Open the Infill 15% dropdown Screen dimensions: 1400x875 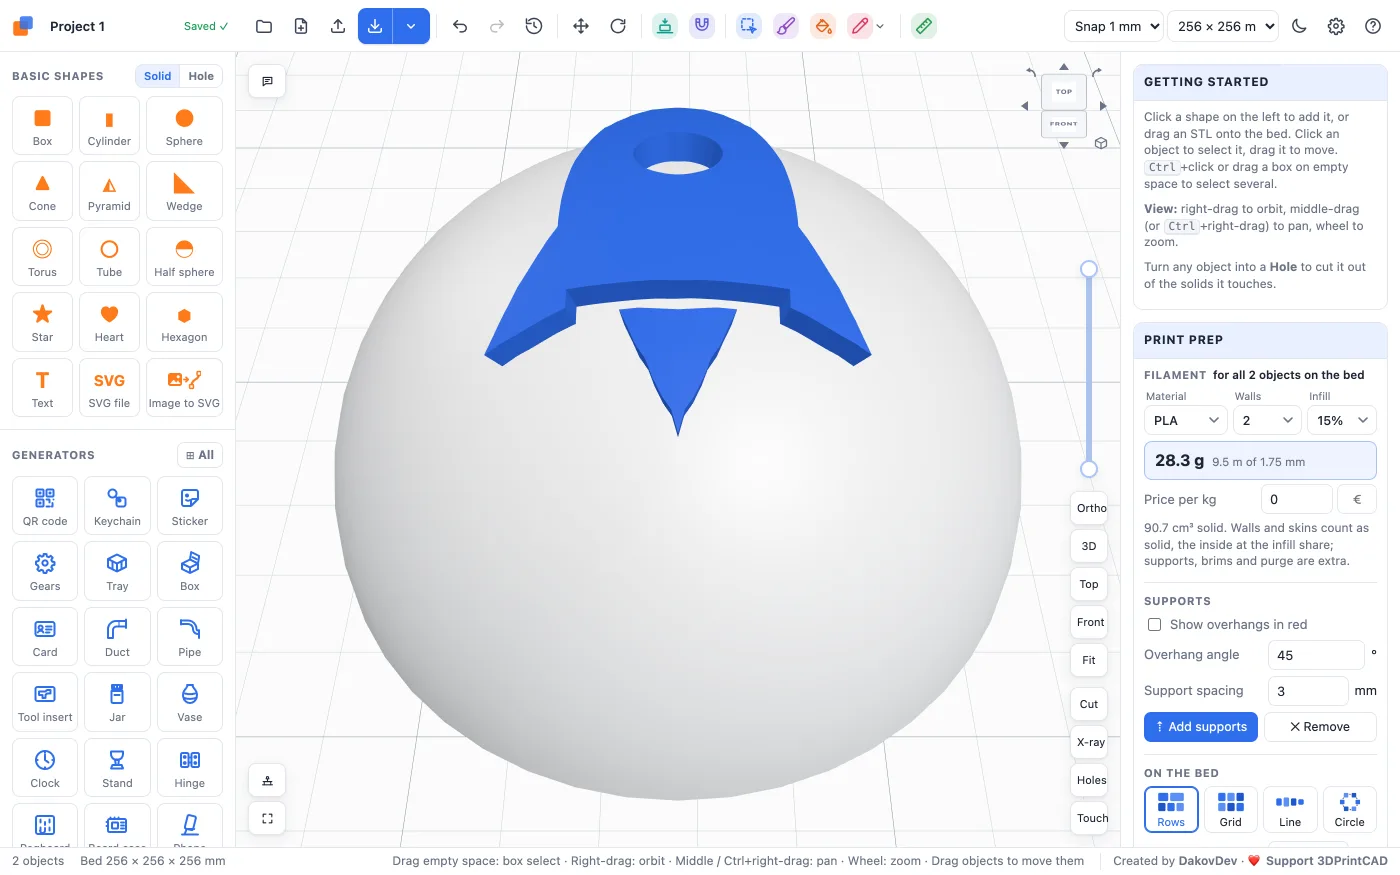(x=1342, y=420)
